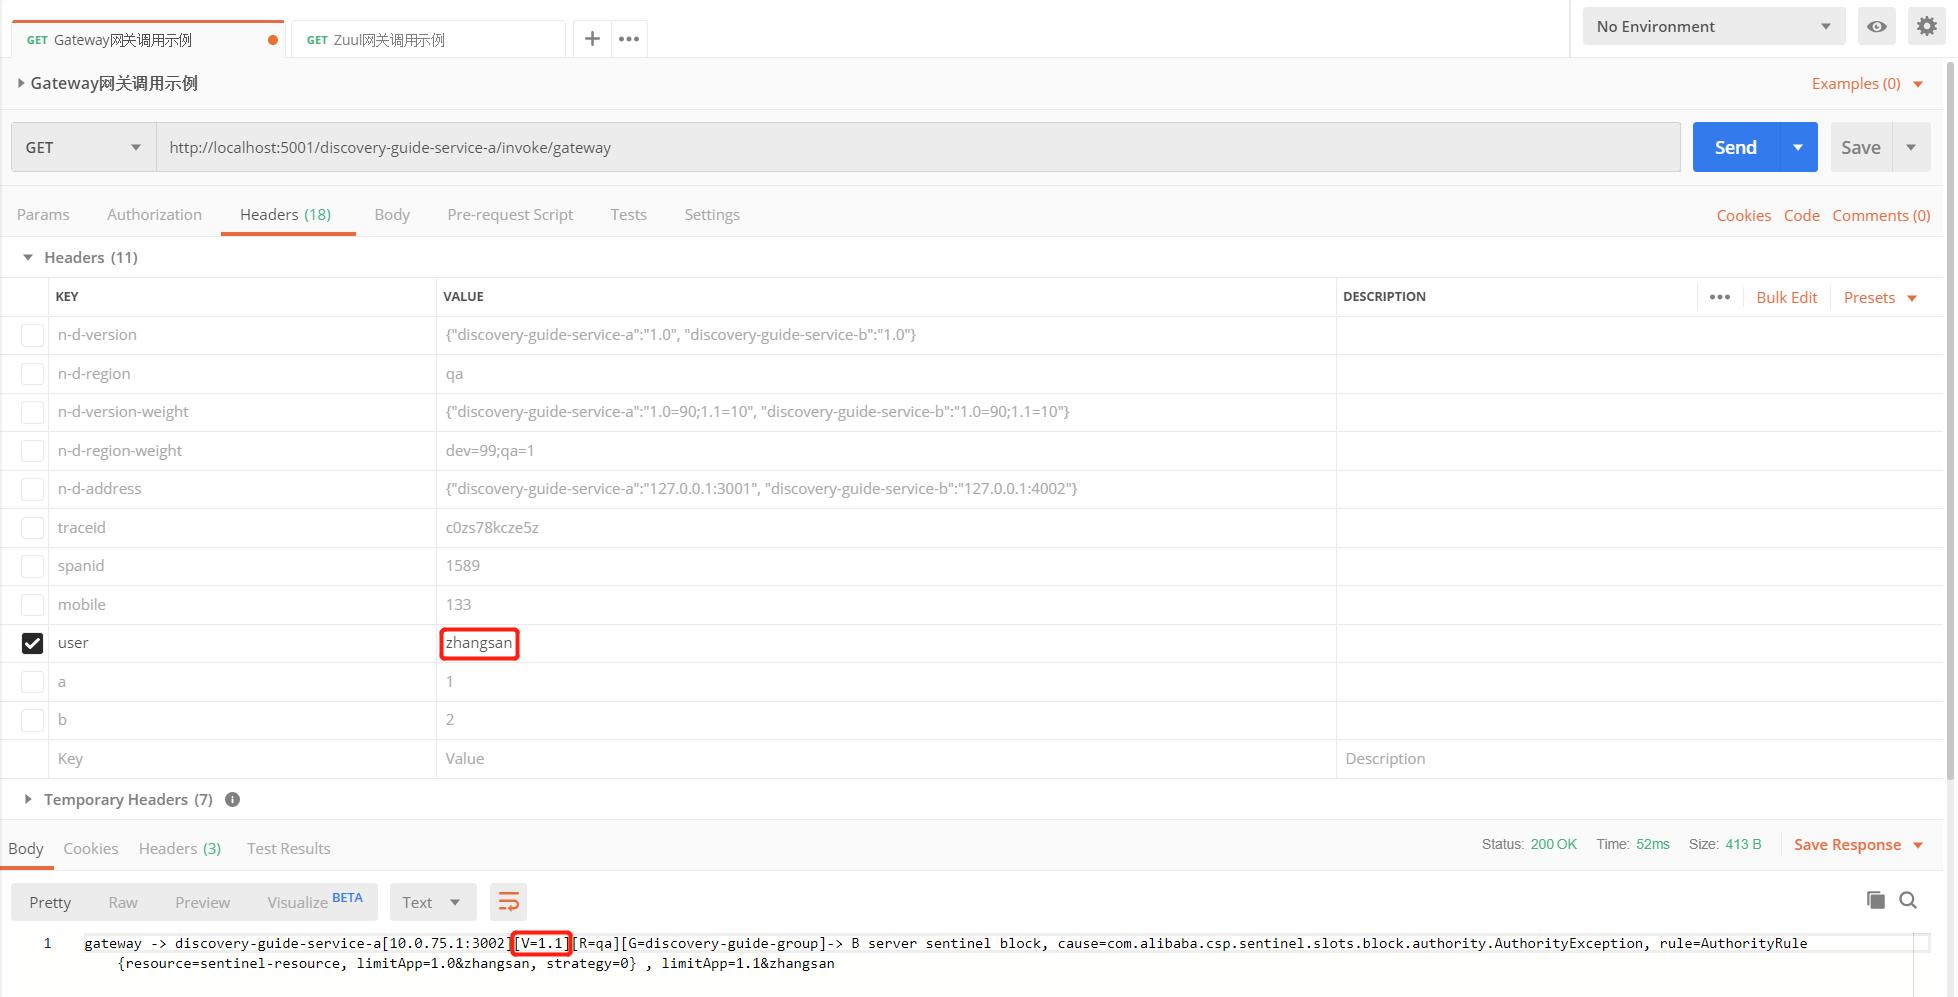The image size is (1958, 997).
Task: Click the Save button
Action: (x=1861, y=147)
